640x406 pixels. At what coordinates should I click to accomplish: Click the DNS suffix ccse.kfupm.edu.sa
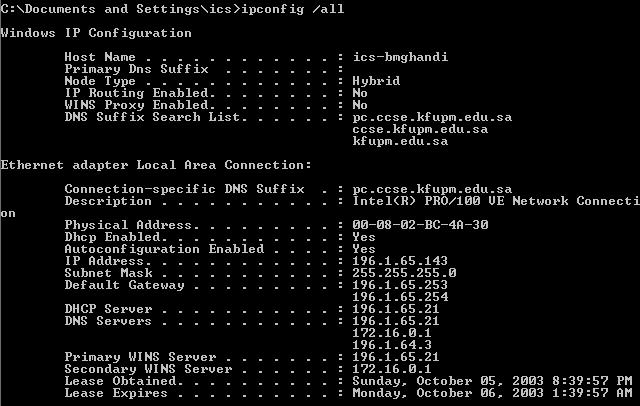click(x=420, y=129)
